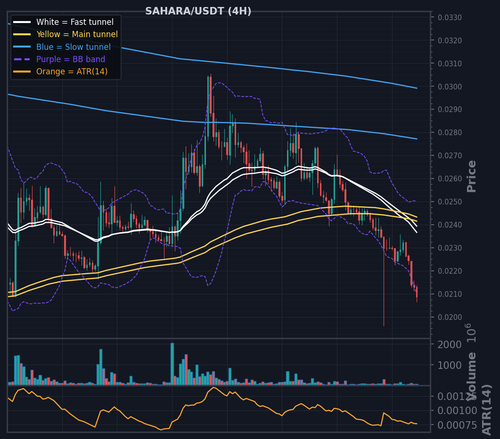Viewport: 500px width, 439px height.
Task: Click the 1000 volume axis label
Action: (449, 365)
